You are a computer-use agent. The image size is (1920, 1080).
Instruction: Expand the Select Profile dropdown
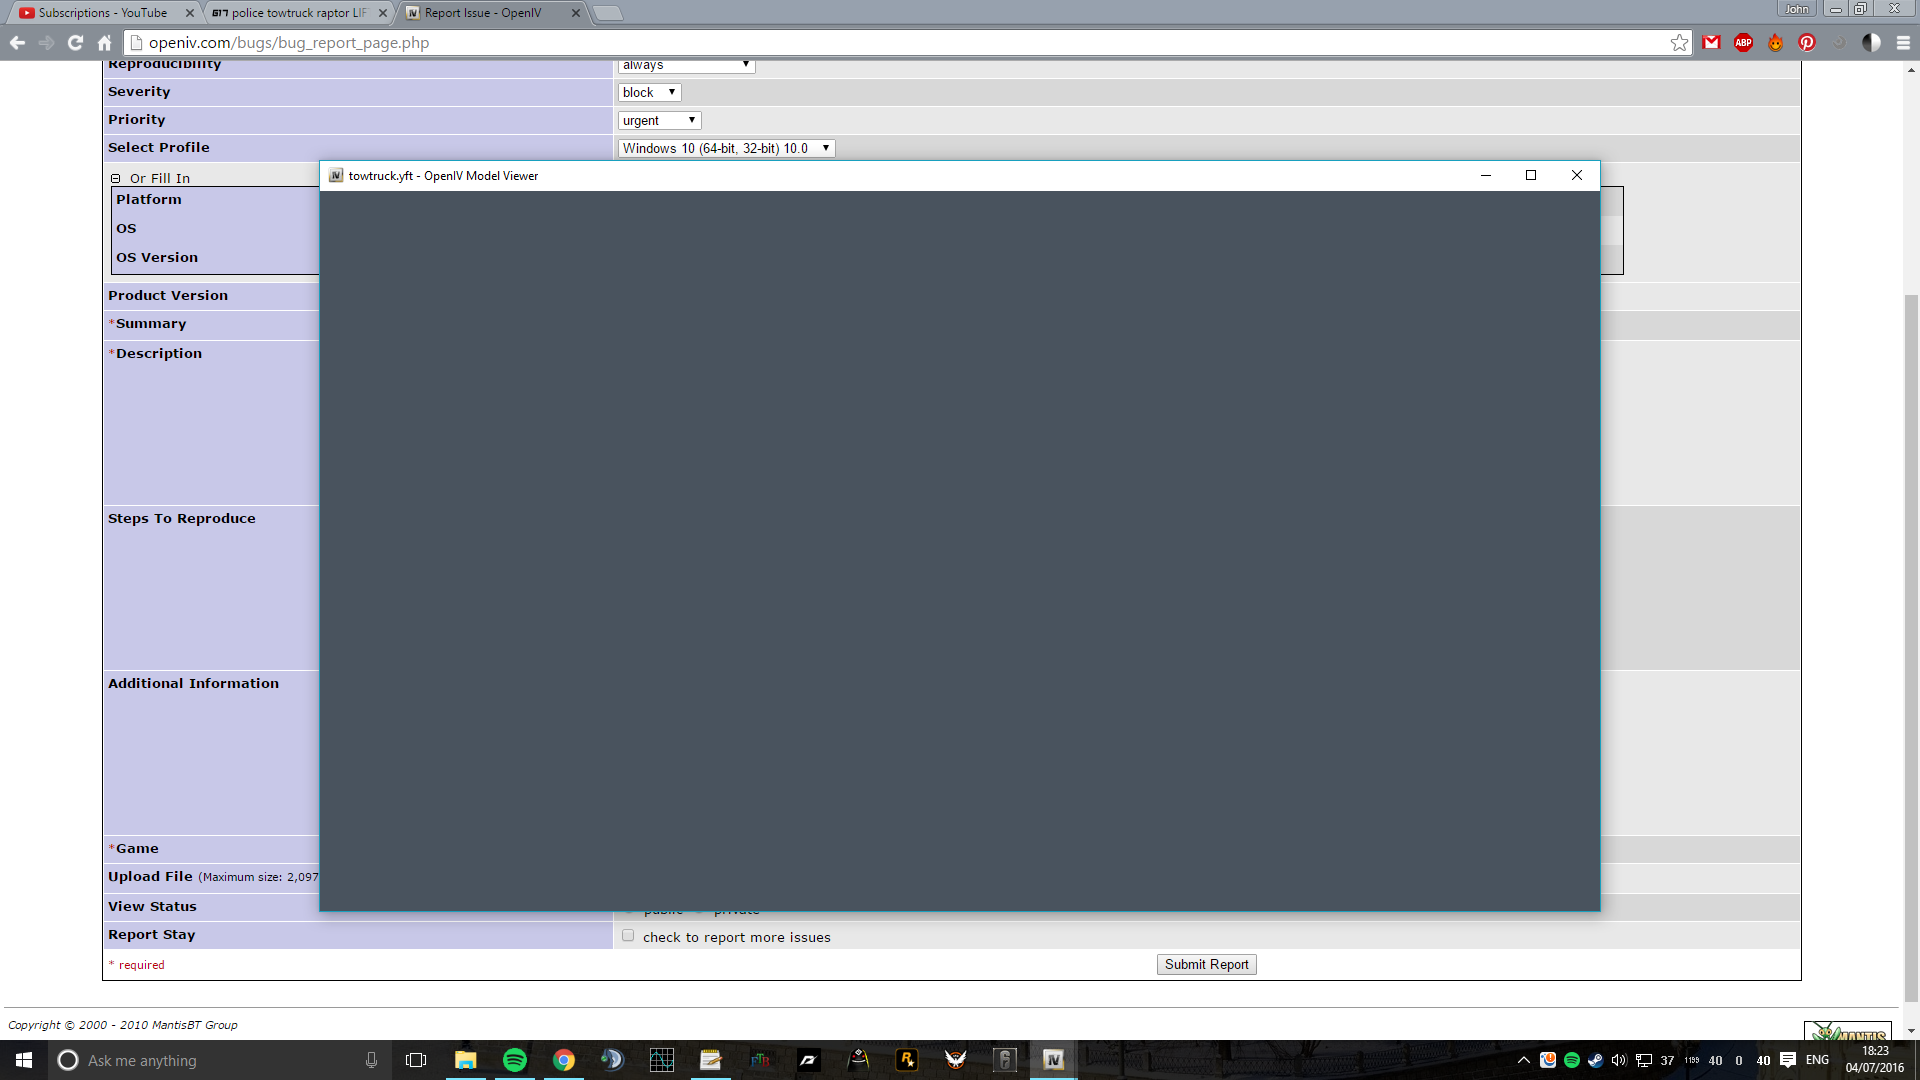pos(726,148)
